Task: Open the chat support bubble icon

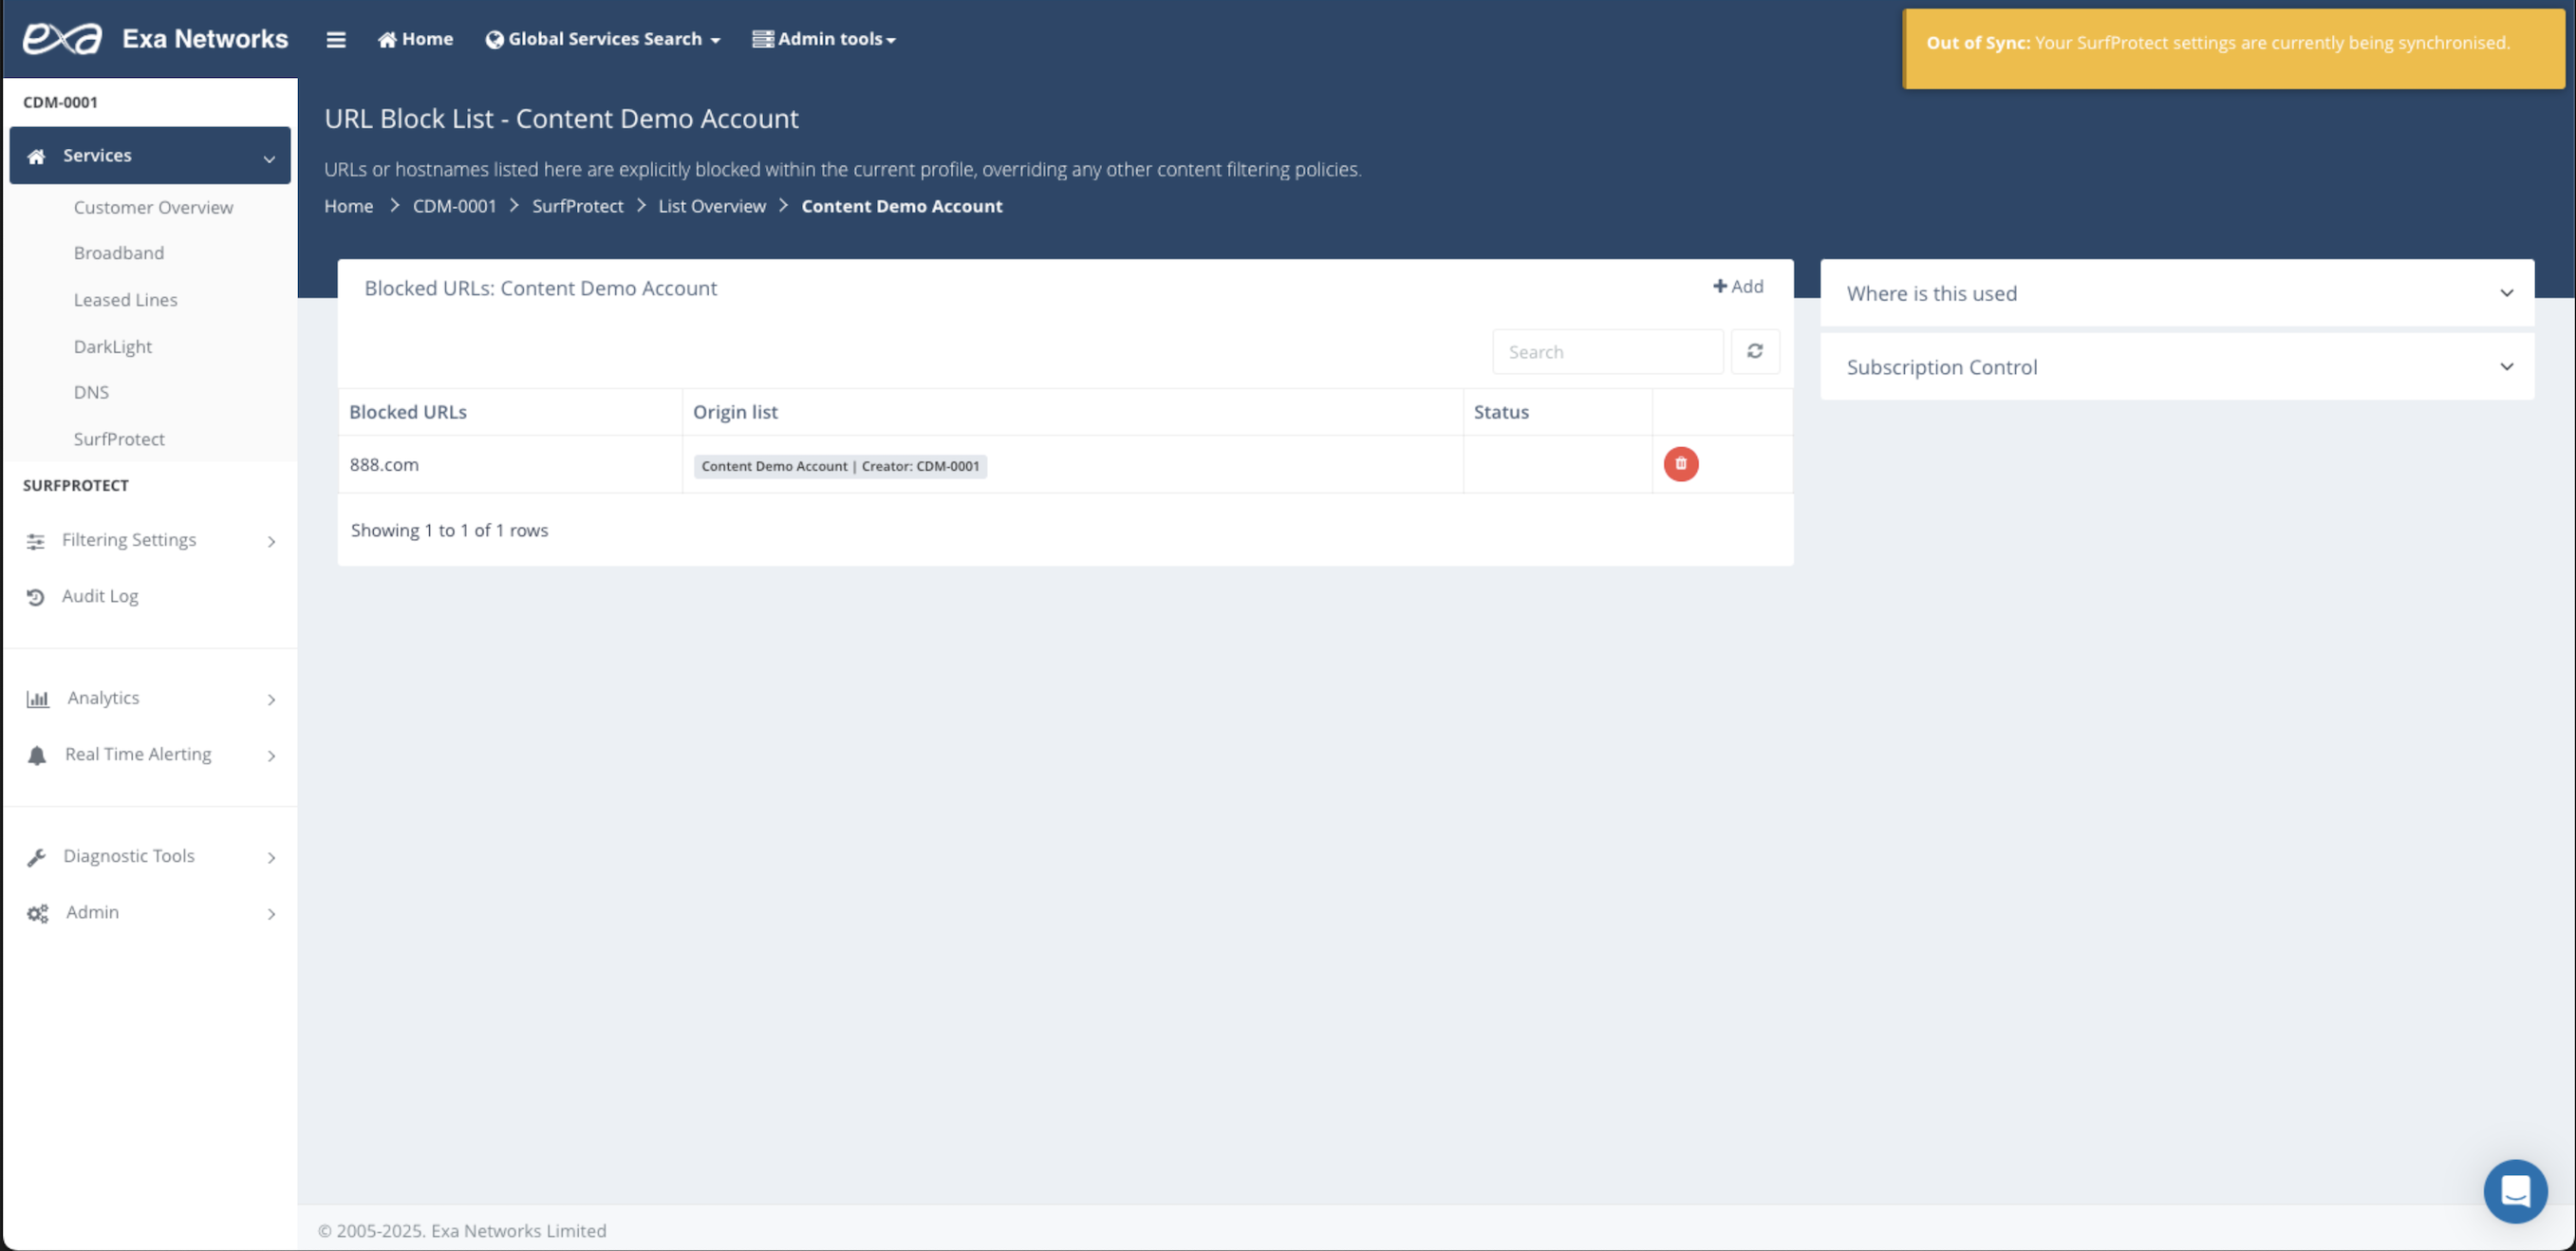Action: (x=2514, y=1190)
